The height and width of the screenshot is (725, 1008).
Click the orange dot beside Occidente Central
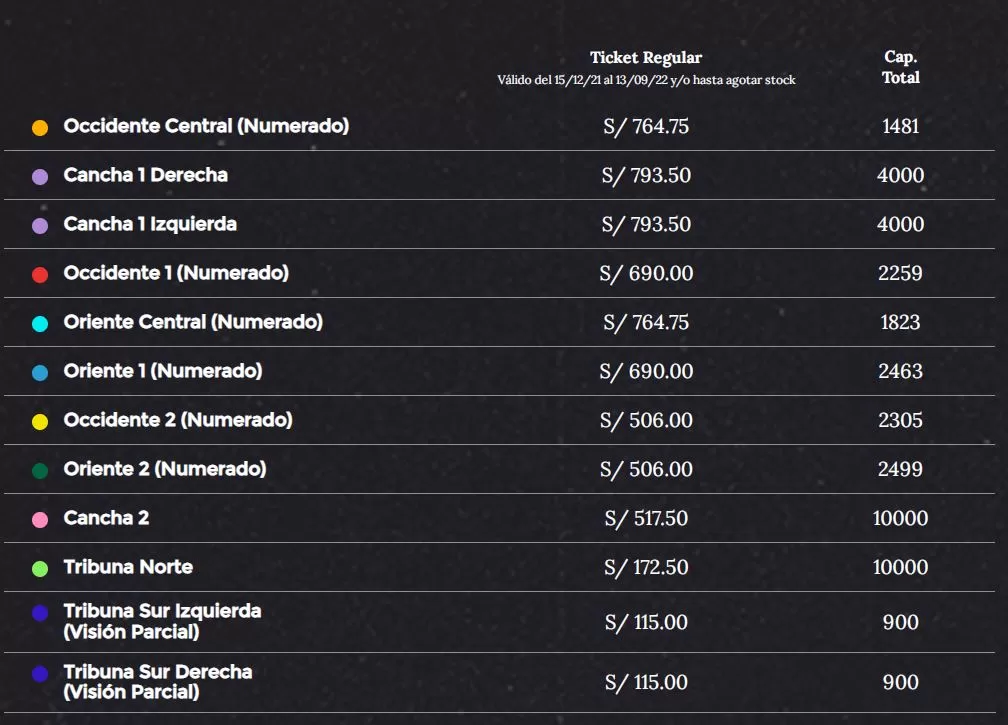[40, 128]
